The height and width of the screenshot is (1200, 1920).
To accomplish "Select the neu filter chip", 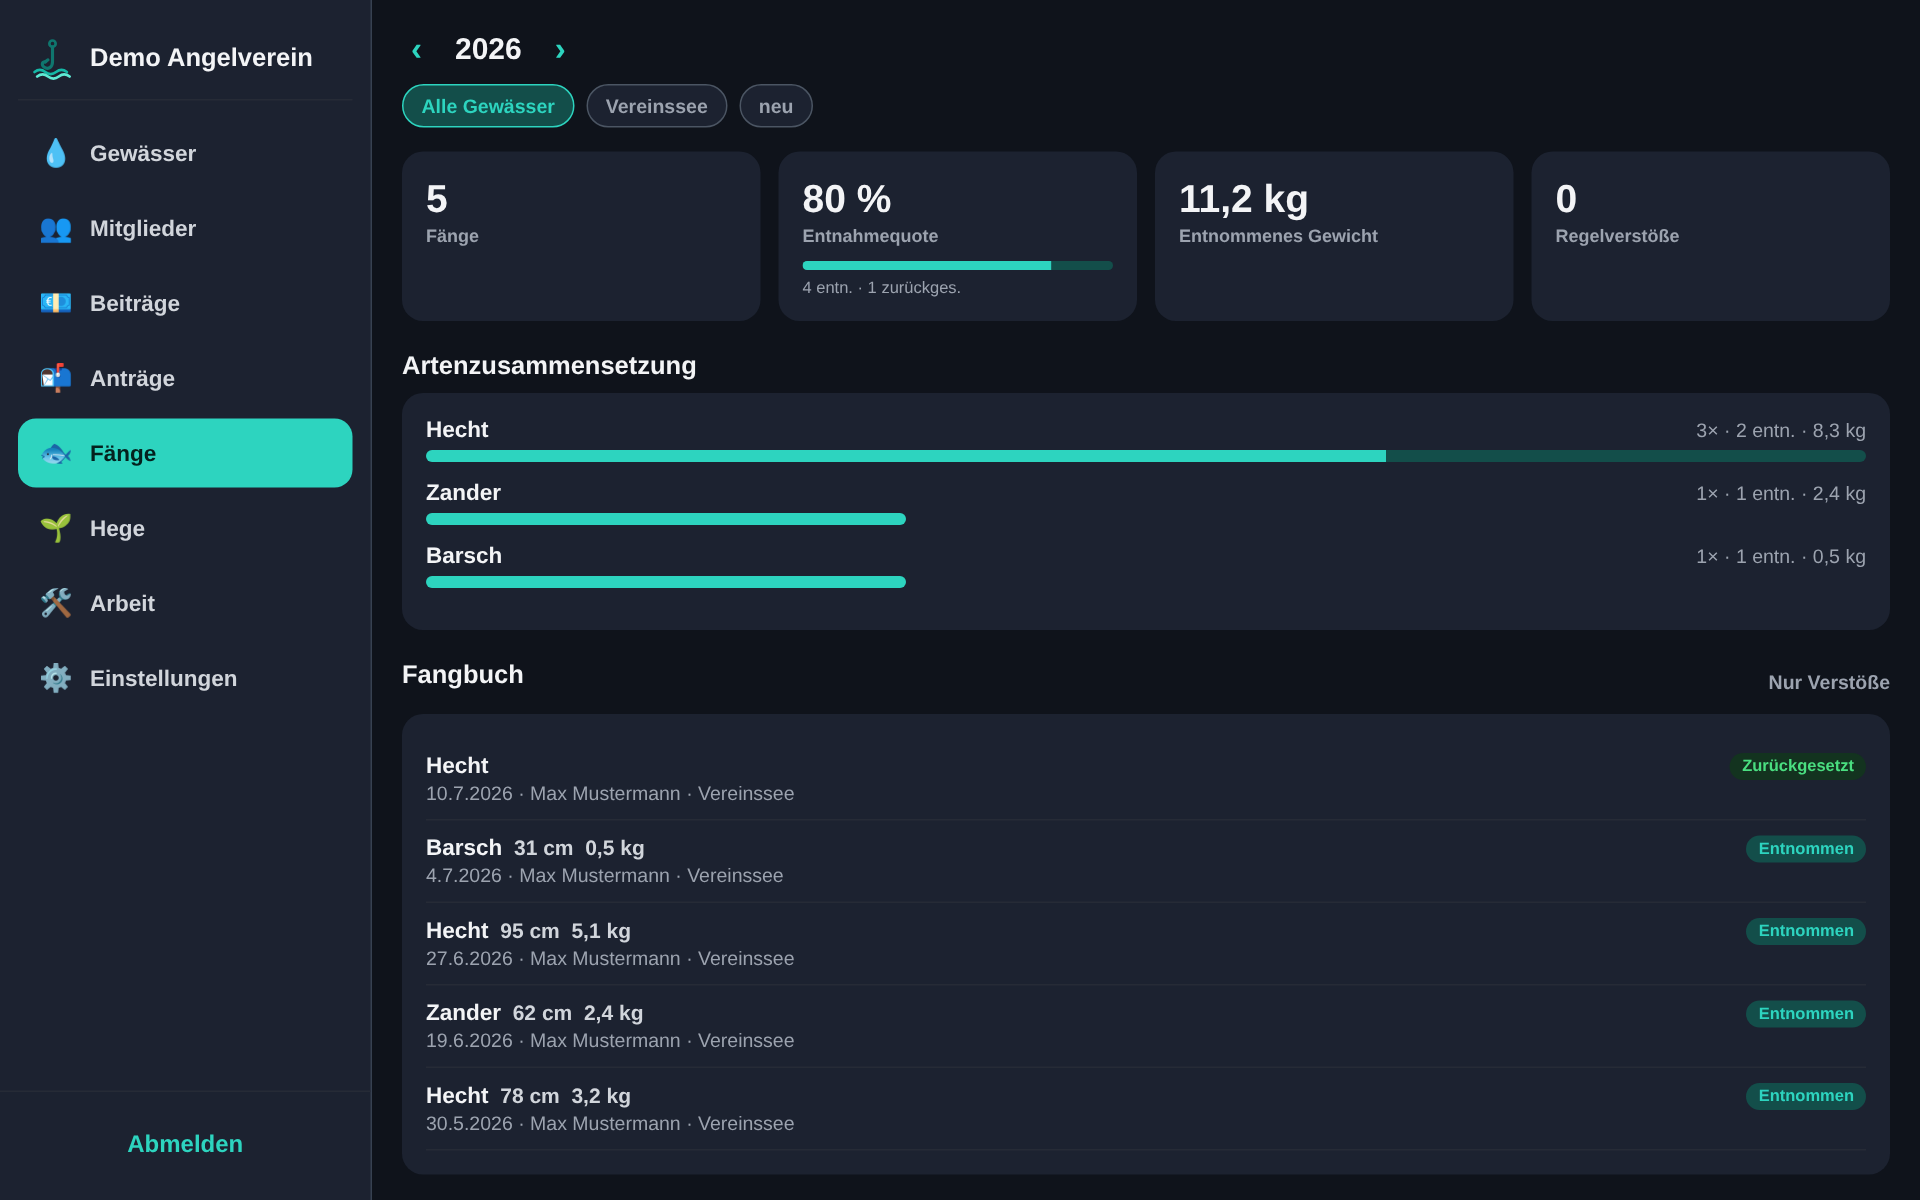I will [x=776, y=106].
